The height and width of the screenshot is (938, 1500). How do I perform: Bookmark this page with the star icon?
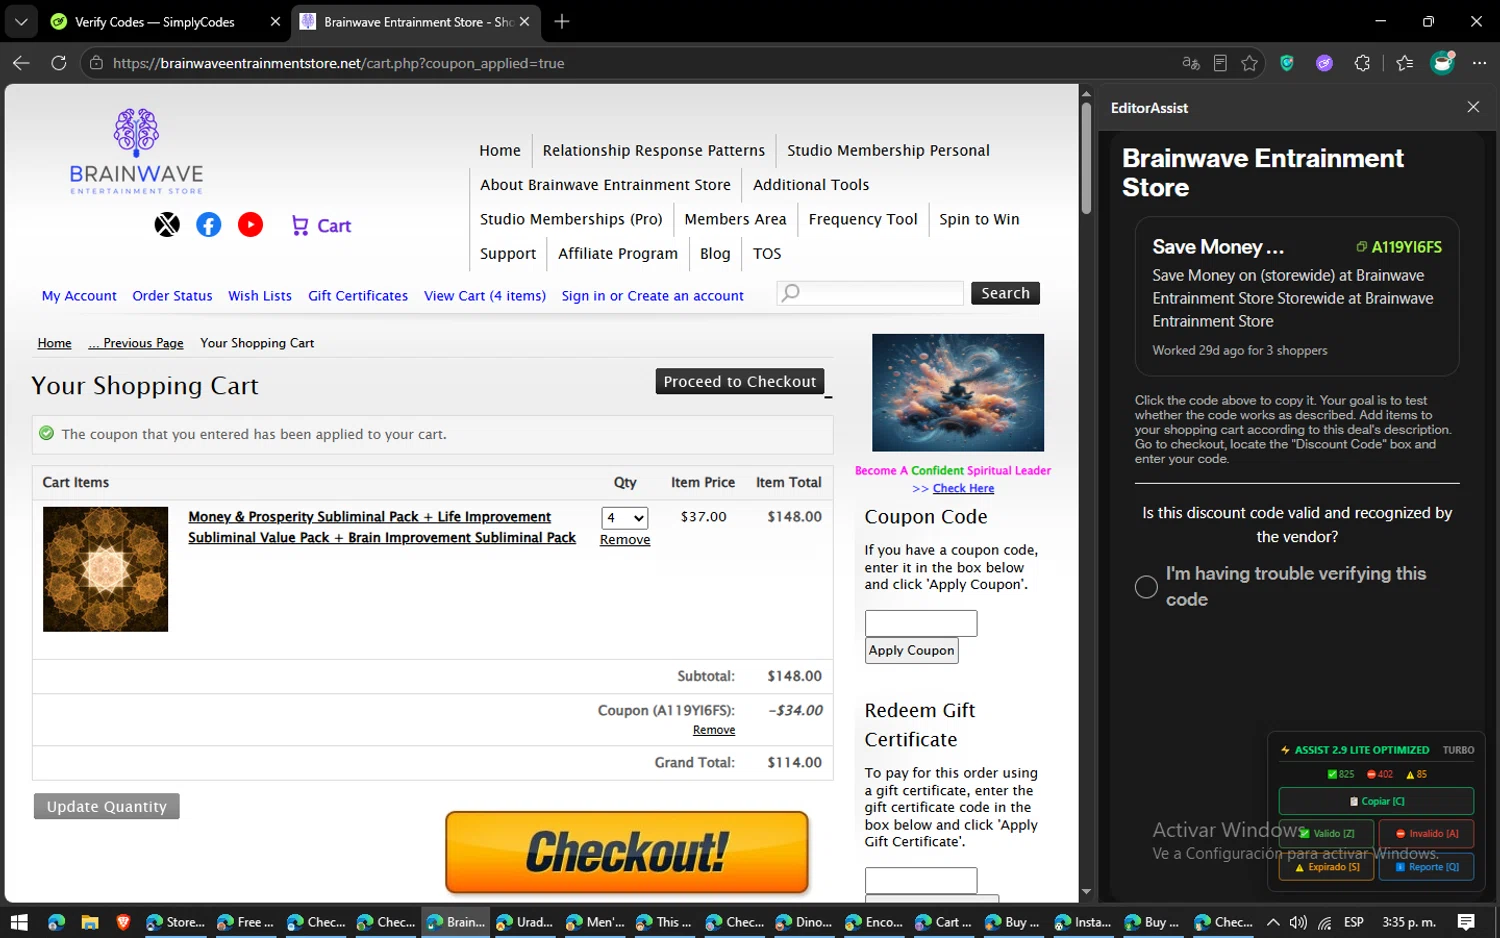tap(1250, 63)
